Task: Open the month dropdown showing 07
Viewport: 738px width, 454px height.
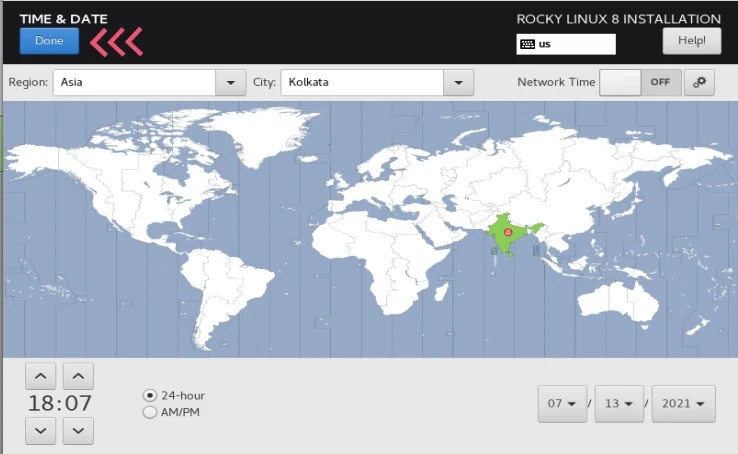Action: point(562,404)
